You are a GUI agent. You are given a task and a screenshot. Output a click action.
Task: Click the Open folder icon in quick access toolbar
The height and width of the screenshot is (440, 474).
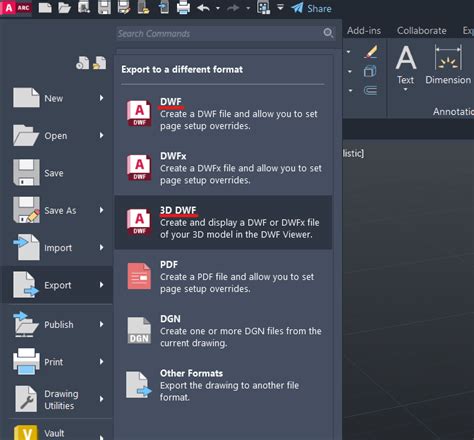[x=64, y=8]
